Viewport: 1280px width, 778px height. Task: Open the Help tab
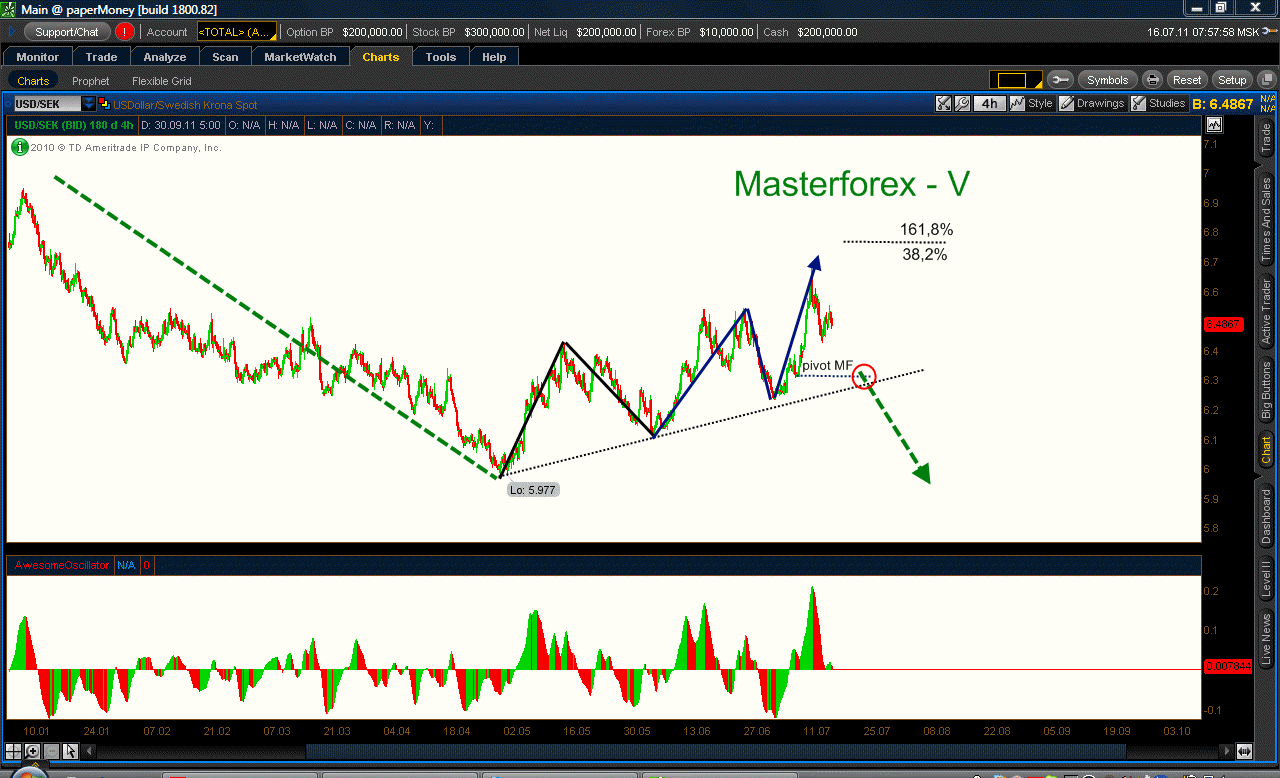pos(494,57)
